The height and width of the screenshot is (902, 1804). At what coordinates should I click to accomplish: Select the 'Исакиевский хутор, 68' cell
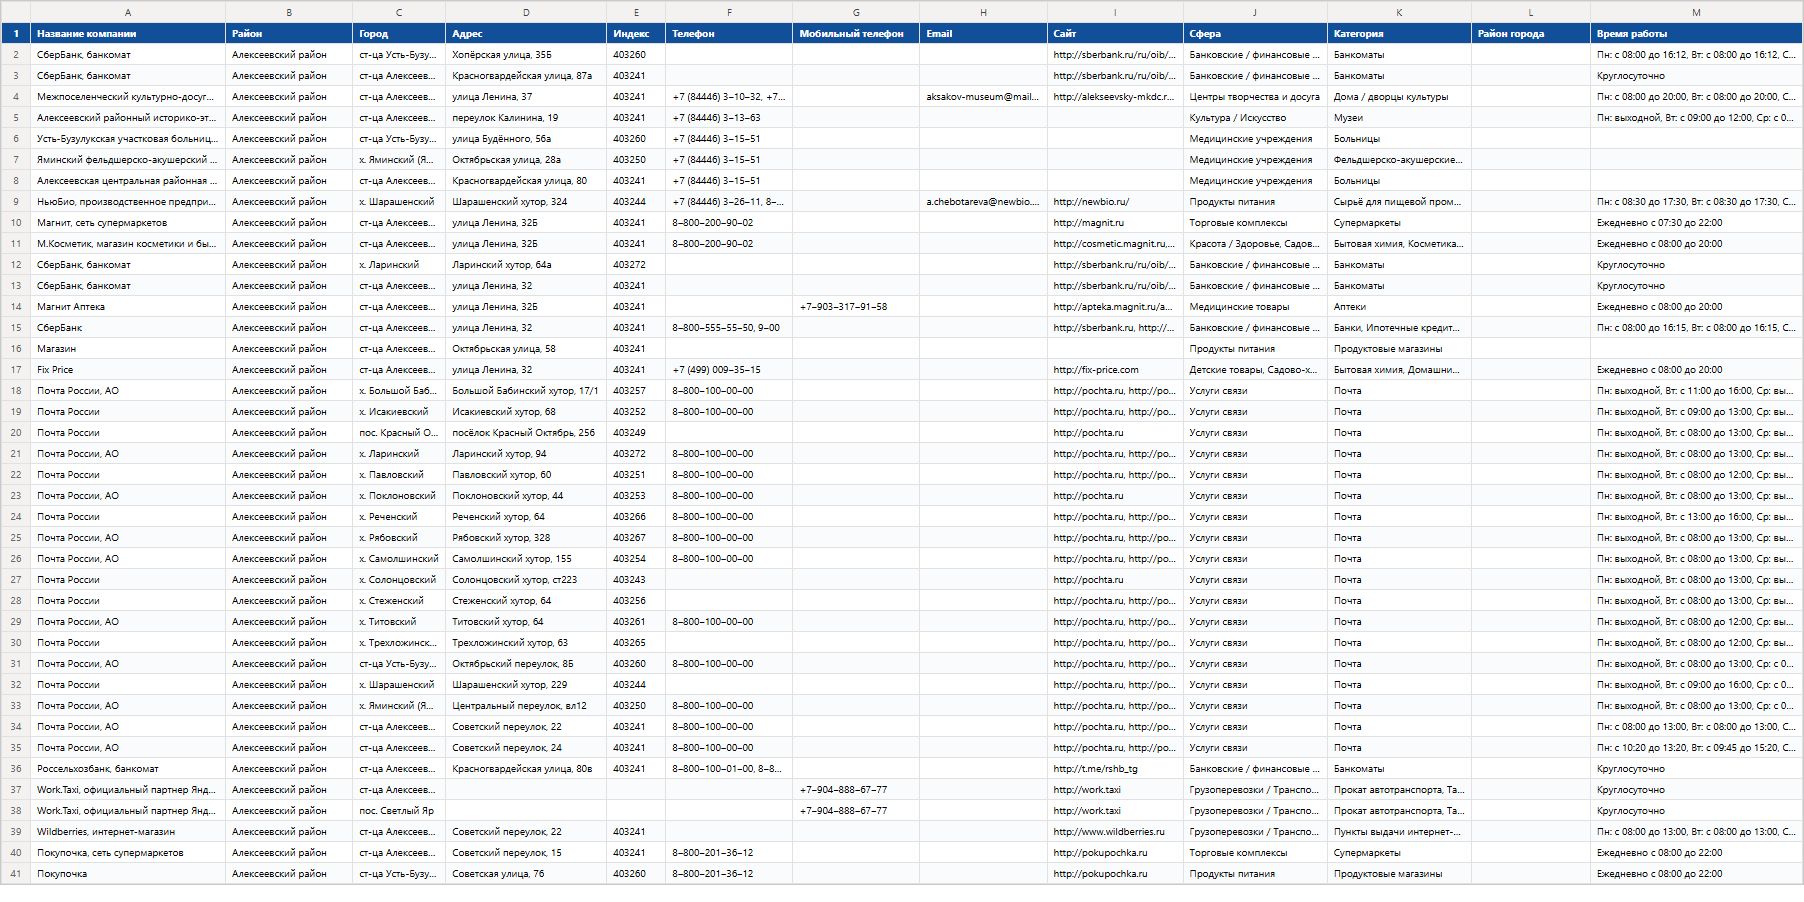[x=526, y=412]
